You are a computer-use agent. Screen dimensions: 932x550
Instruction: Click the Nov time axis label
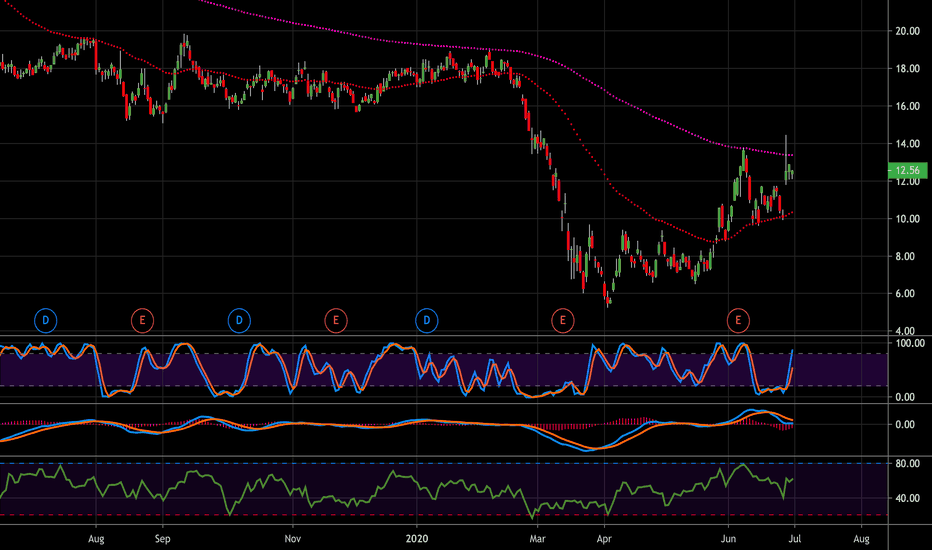tap(292, 539)
